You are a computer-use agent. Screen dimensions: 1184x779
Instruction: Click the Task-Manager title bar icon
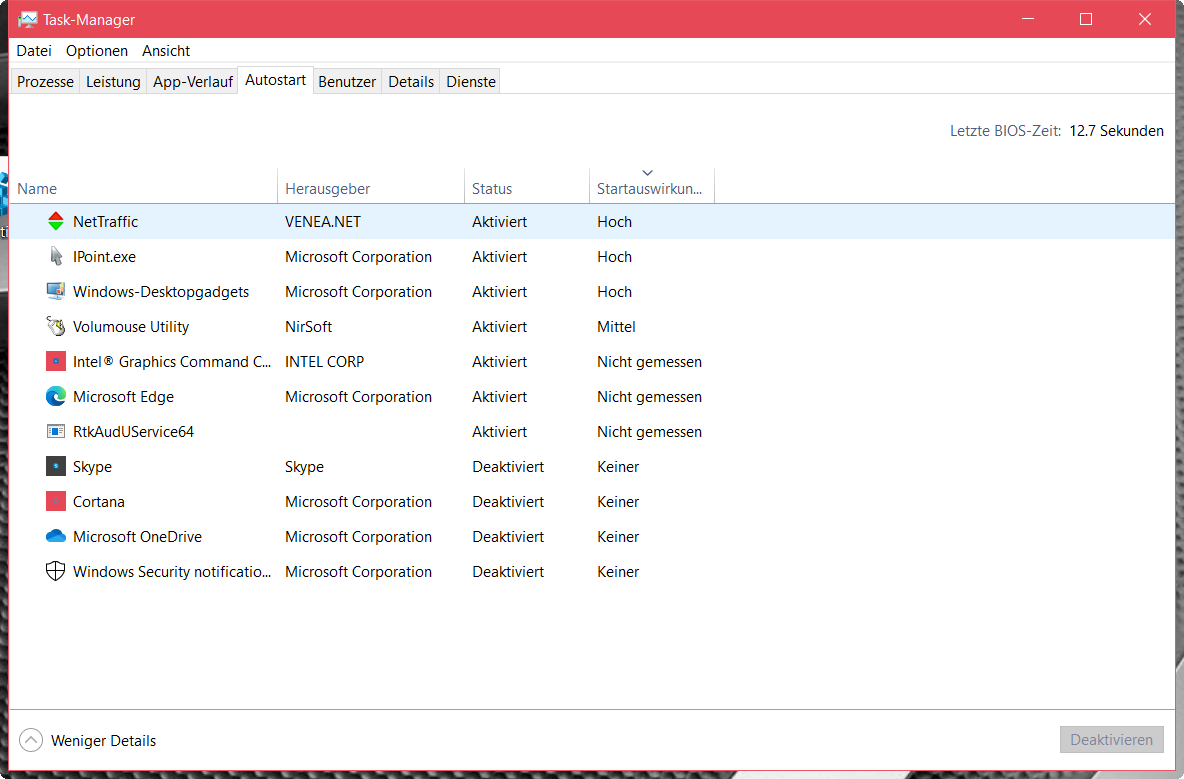(27, 20)
